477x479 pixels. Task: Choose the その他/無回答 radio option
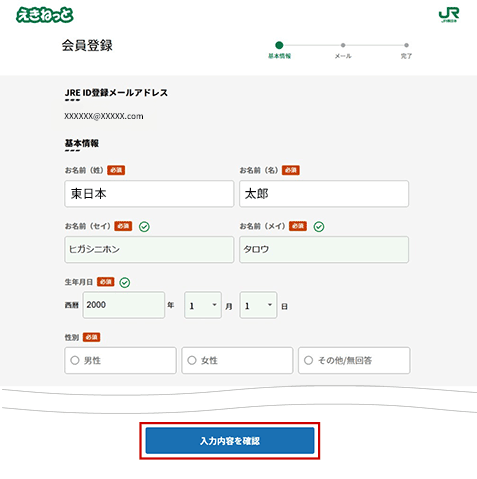354,360
